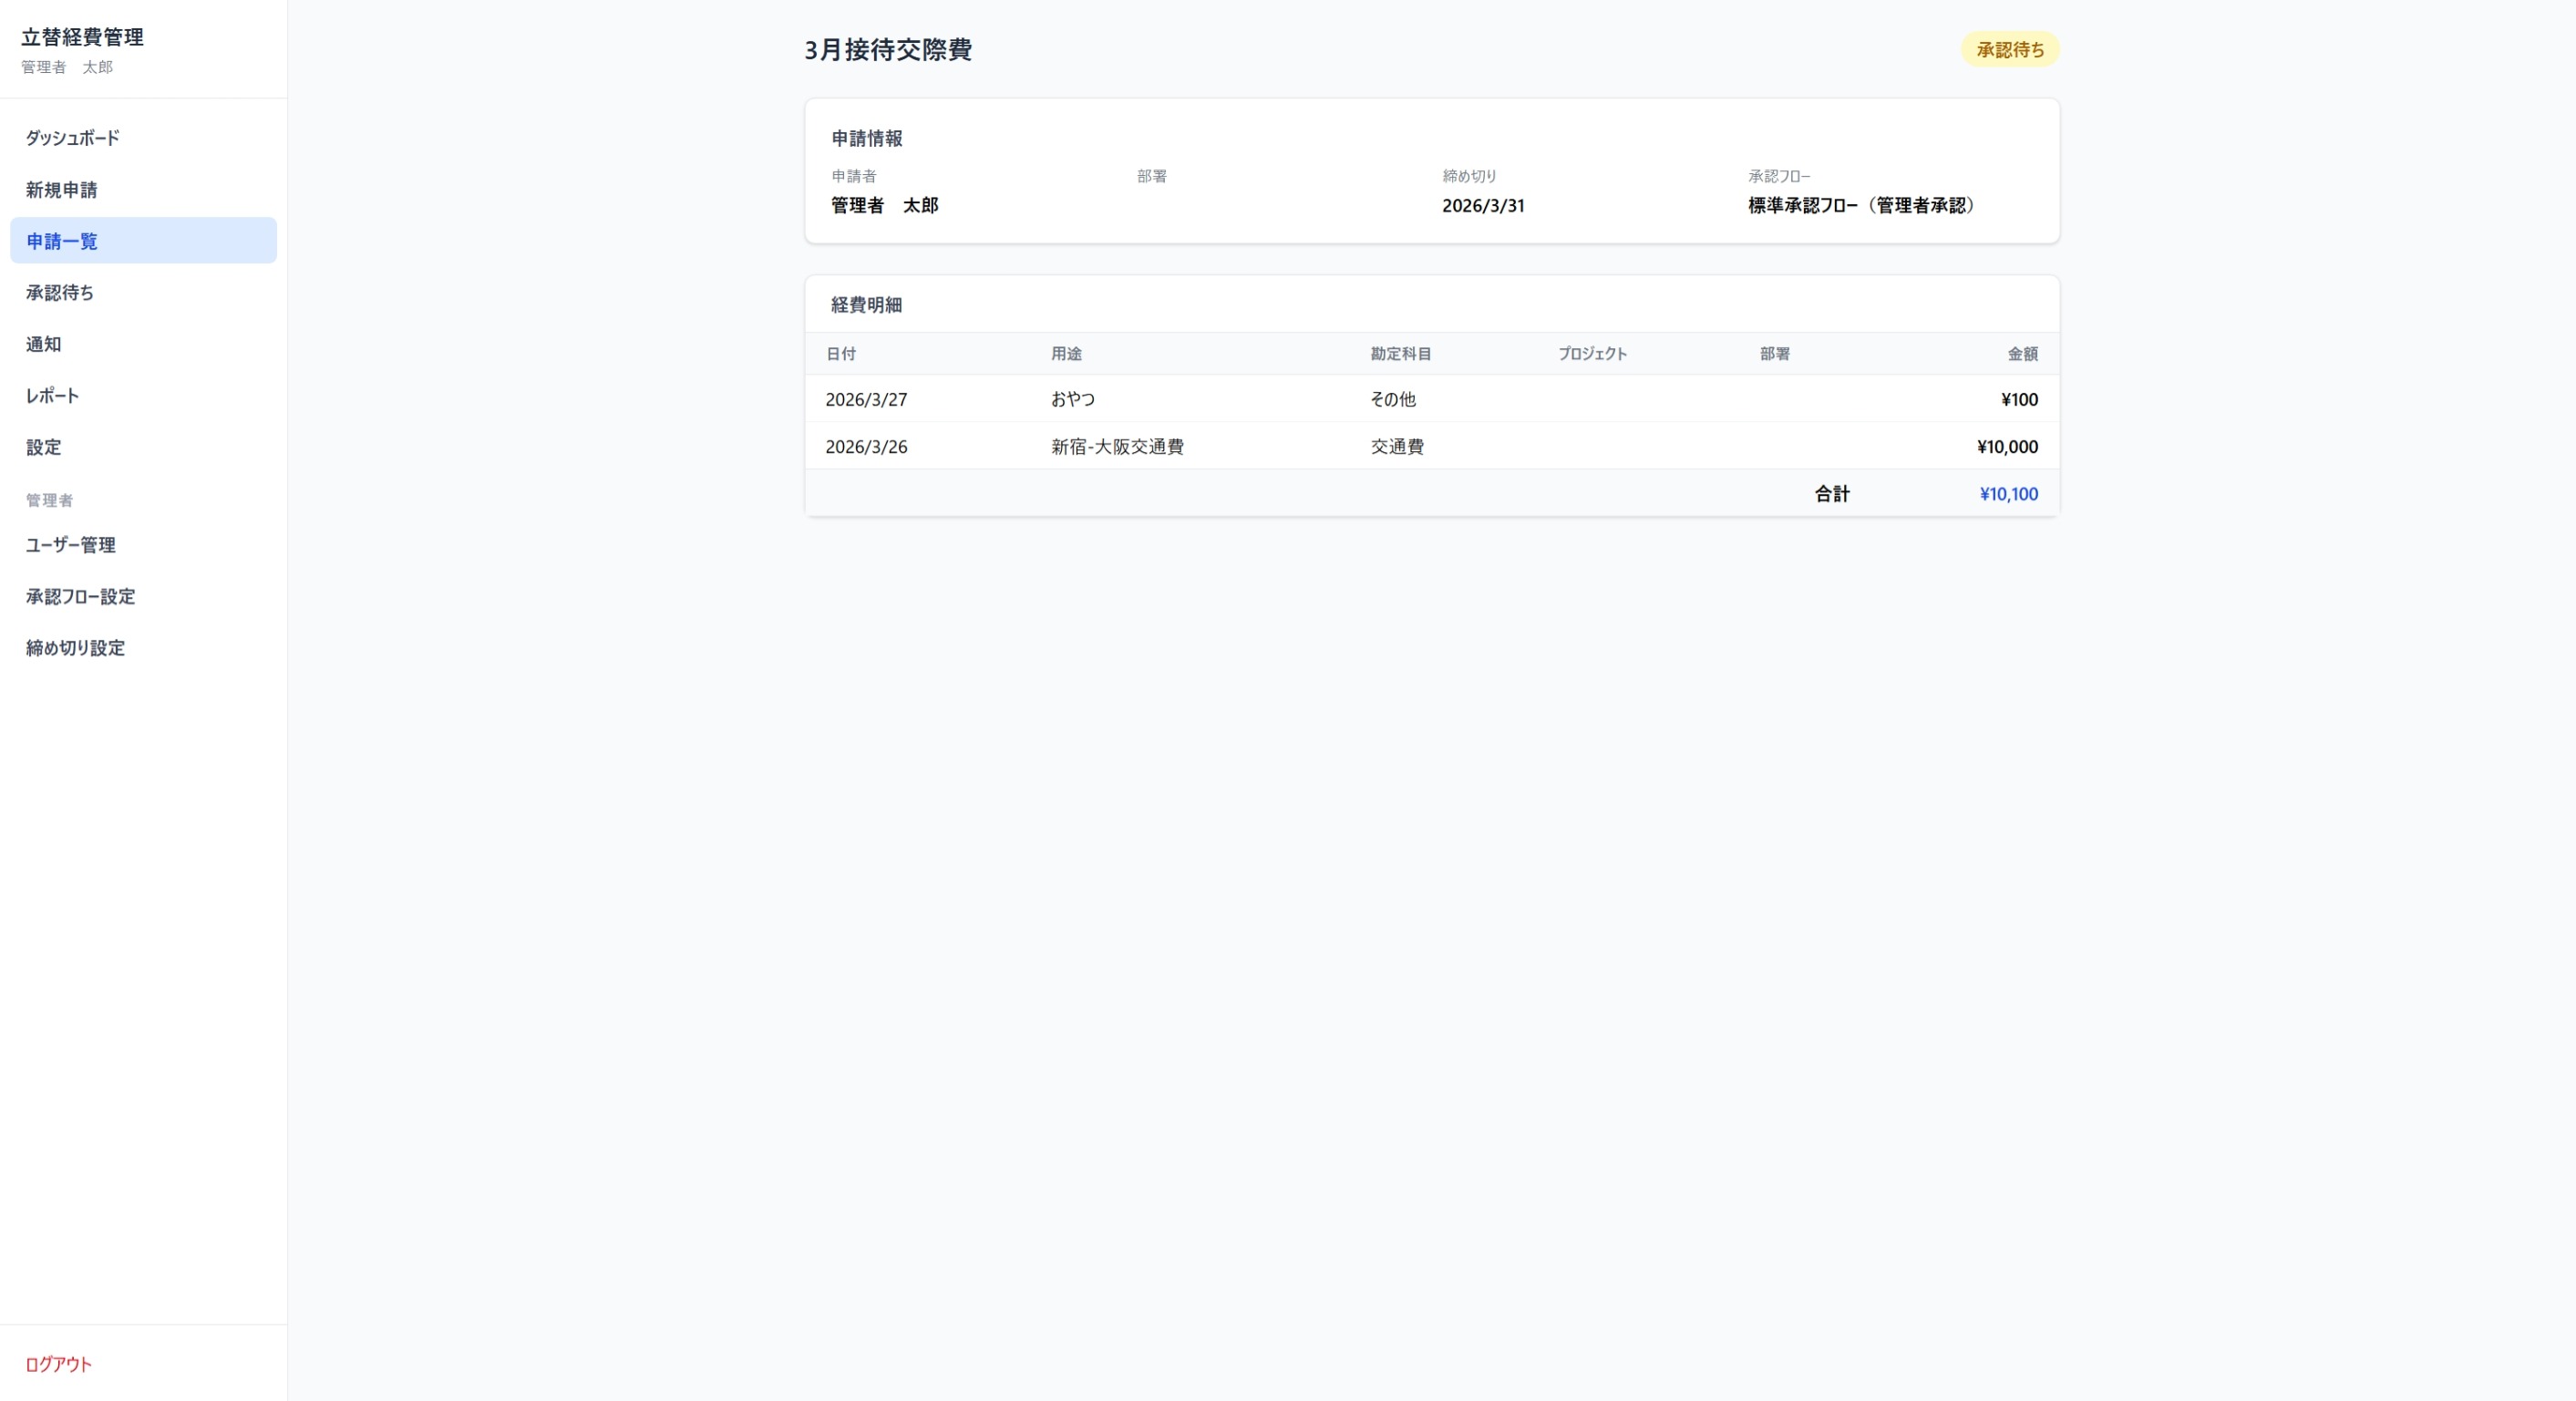Select 新規申請 to create a new request
Screen dimensions: 2576x1401
61,189
